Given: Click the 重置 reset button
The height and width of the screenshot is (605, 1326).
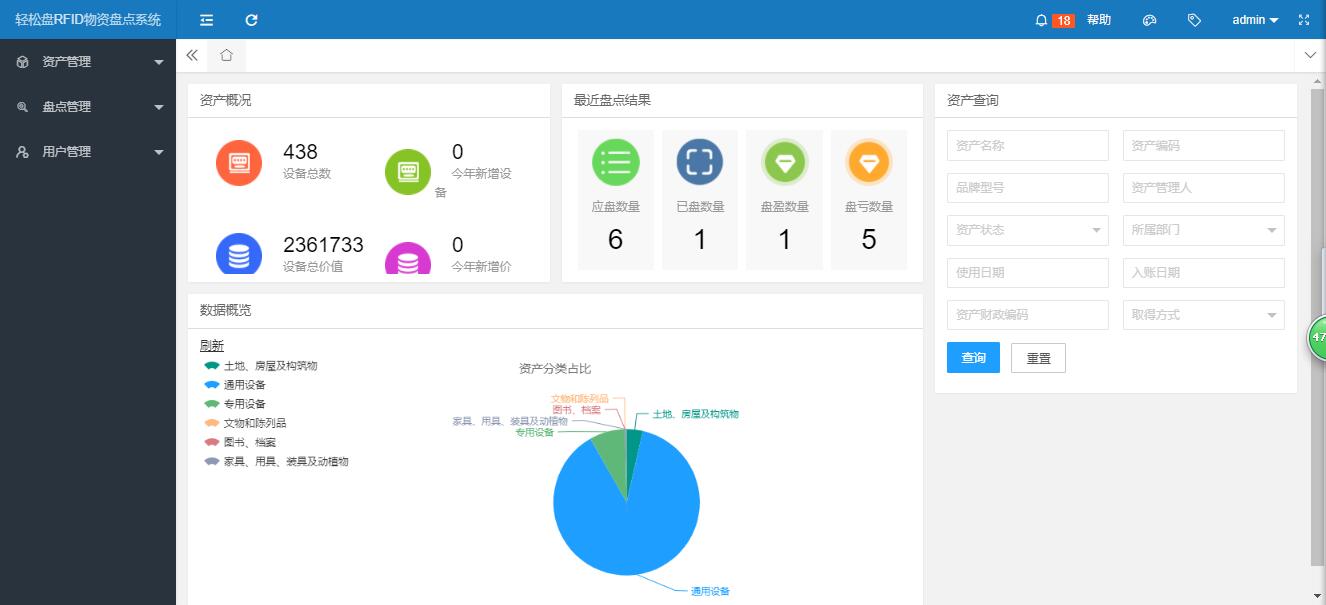Looking at the screenshot, I should (x=1038, y=358).
